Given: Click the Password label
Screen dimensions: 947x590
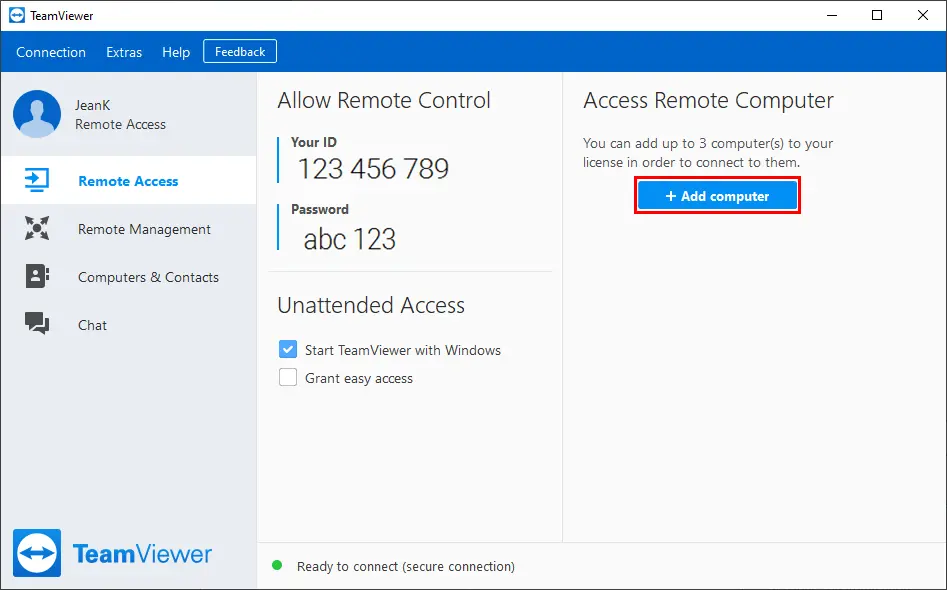Looking at the screenshot, I should tap(320, 210).
